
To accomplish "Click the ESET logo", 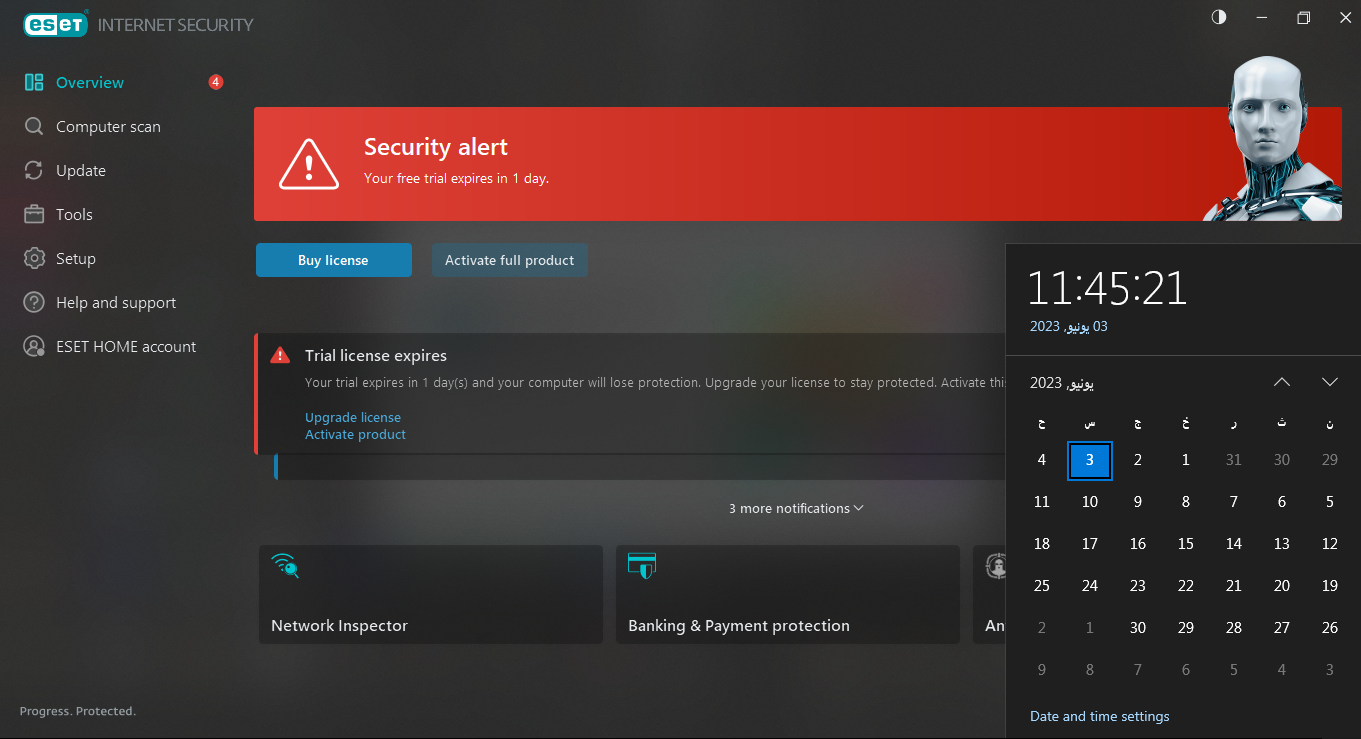I will click(x=56, y=24).
